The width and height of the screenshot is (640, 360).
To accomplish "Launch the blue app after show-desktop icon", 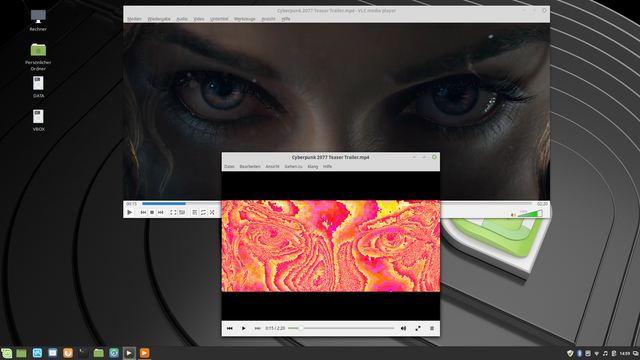I will click(37, 353).
